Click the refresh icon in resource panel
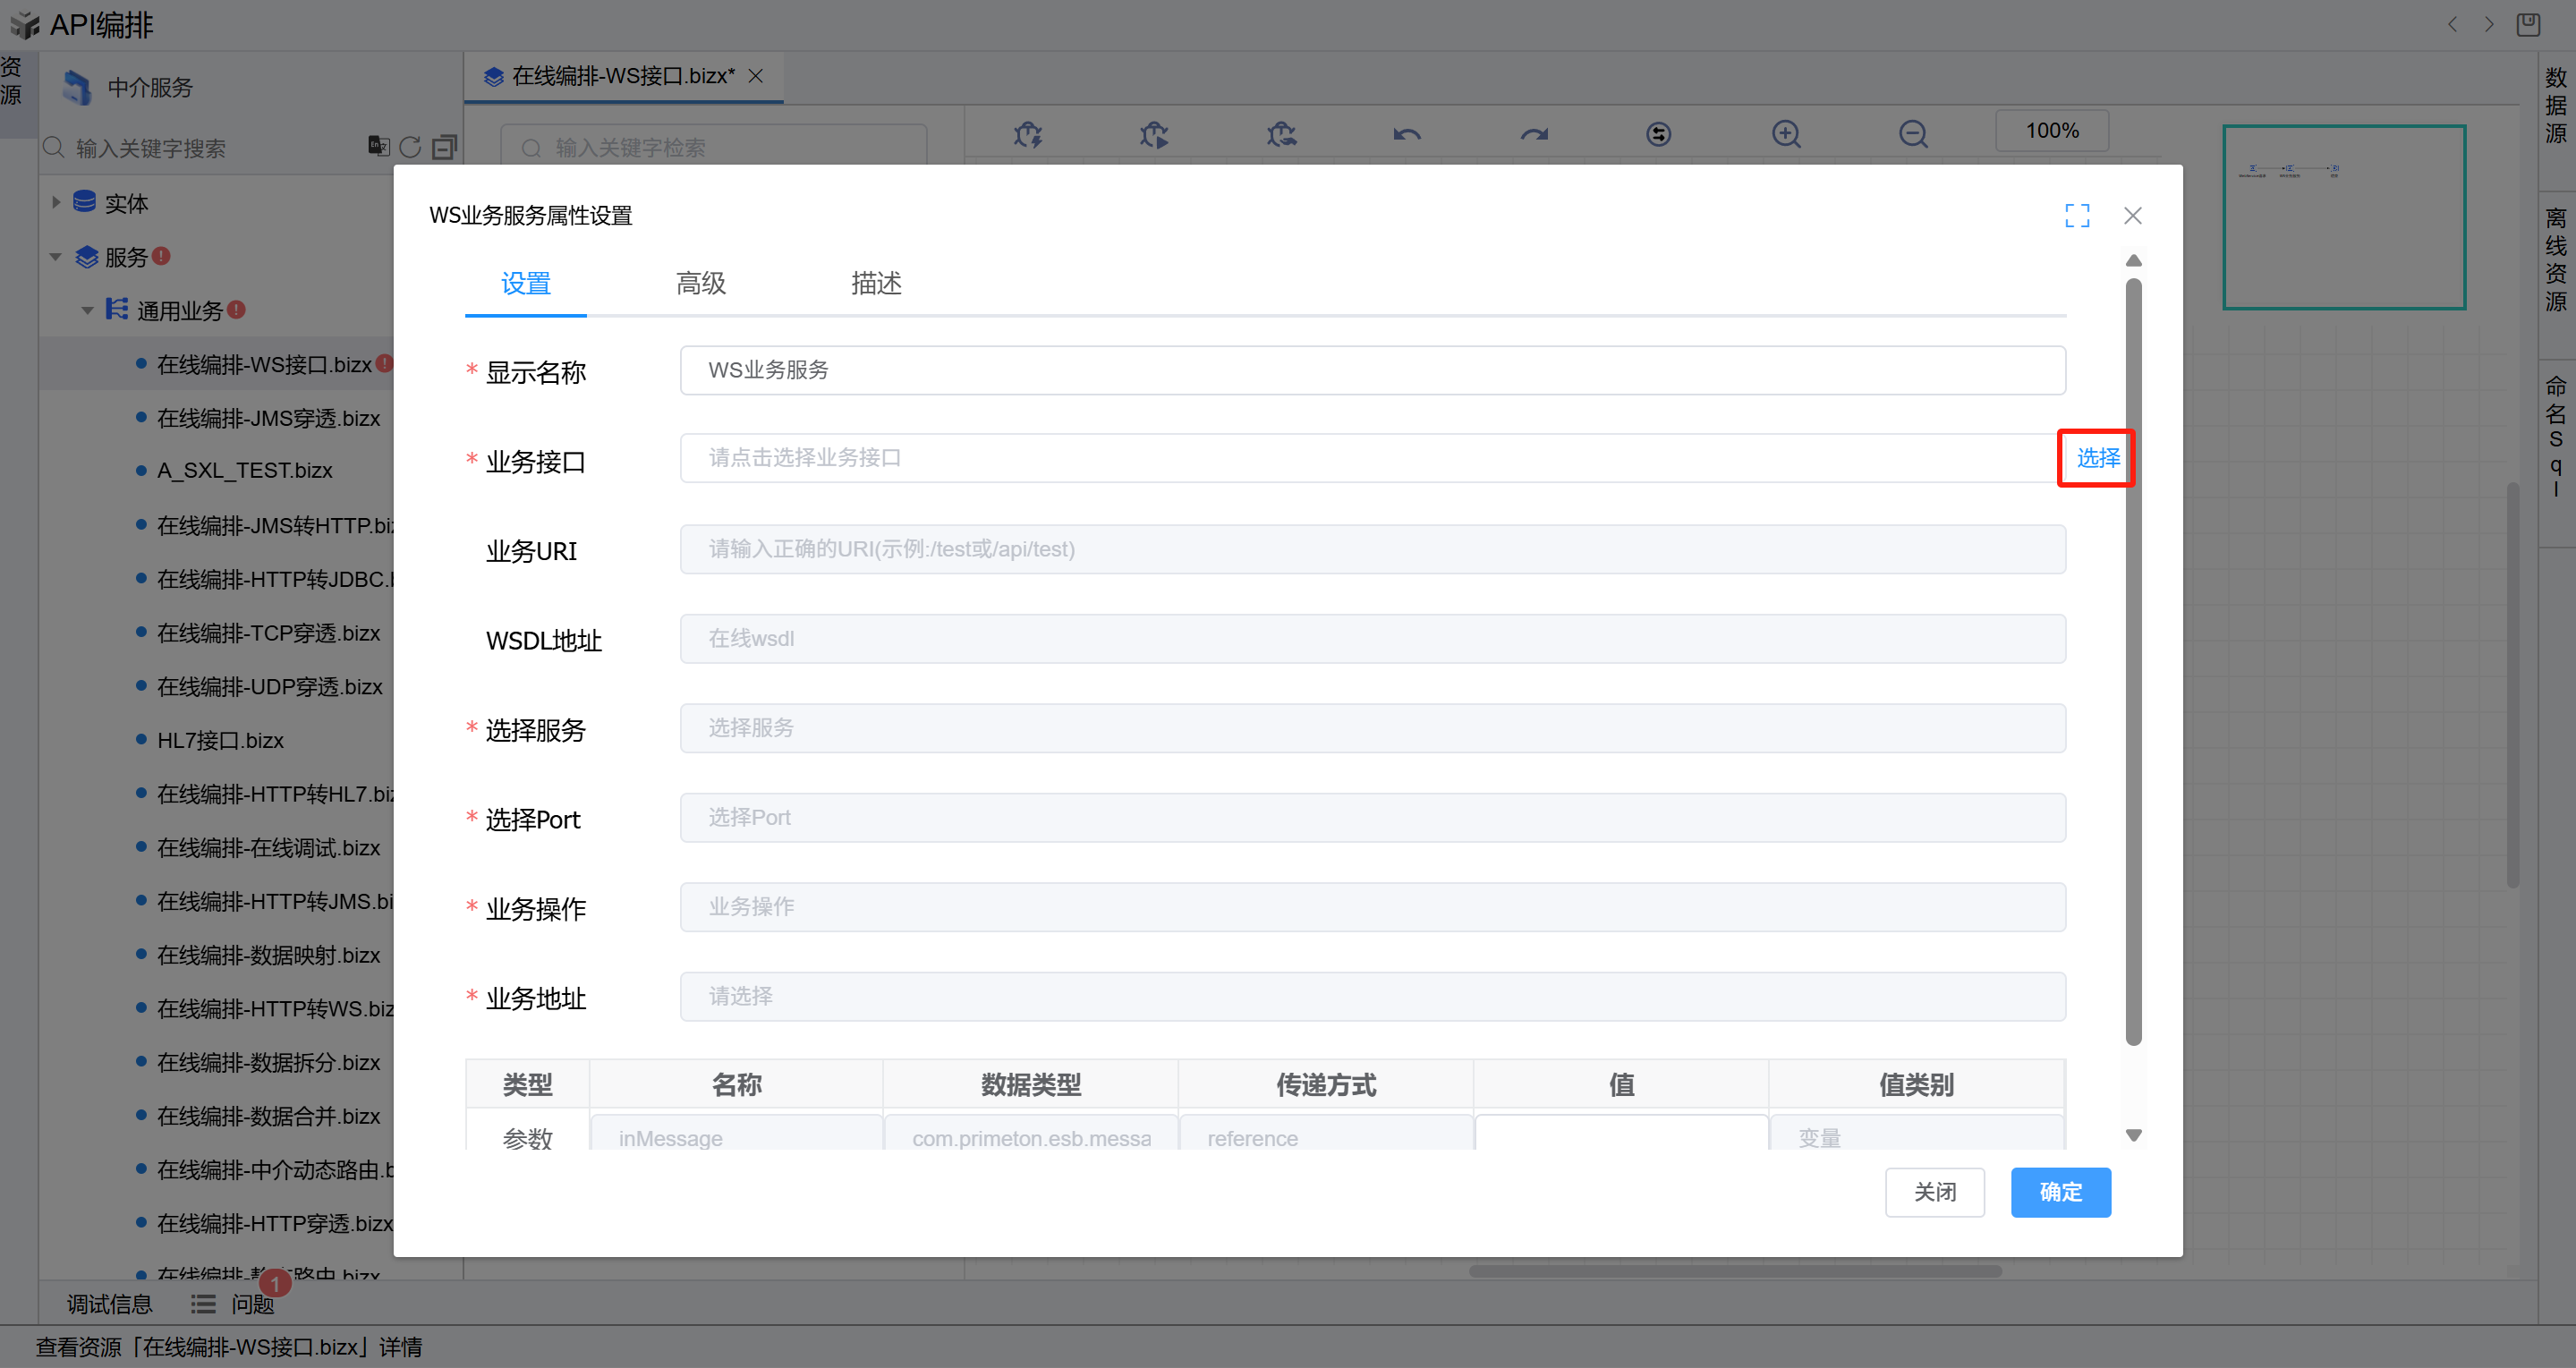2576x1368 pixels. tap(410, 148)
